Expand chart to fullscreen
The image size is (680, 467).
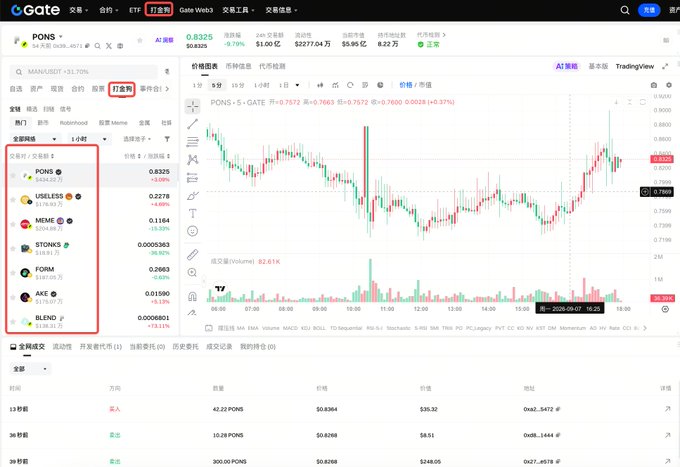click(x=665, y=66)
